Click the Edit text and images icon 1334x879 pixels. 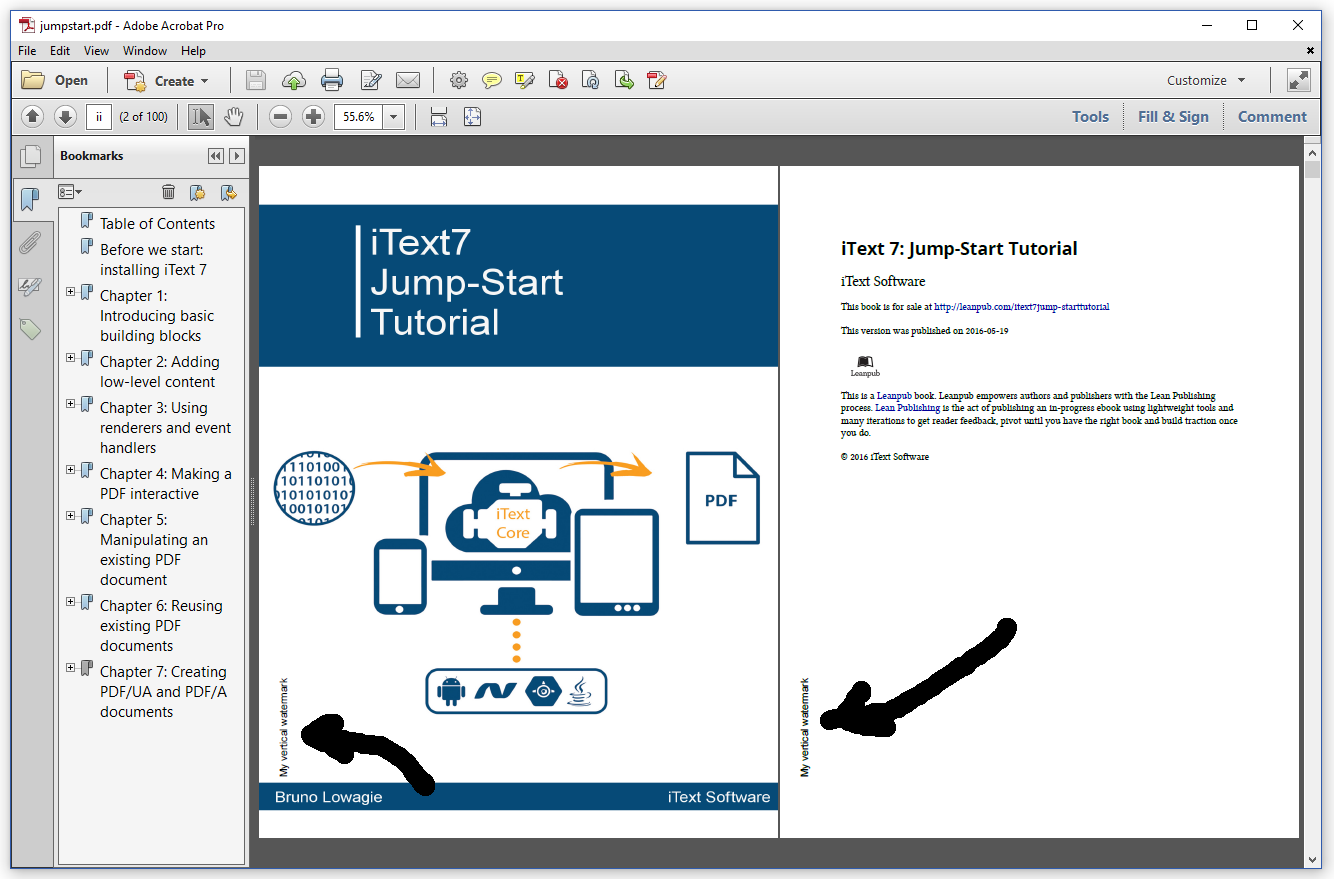tap(371, 81)
